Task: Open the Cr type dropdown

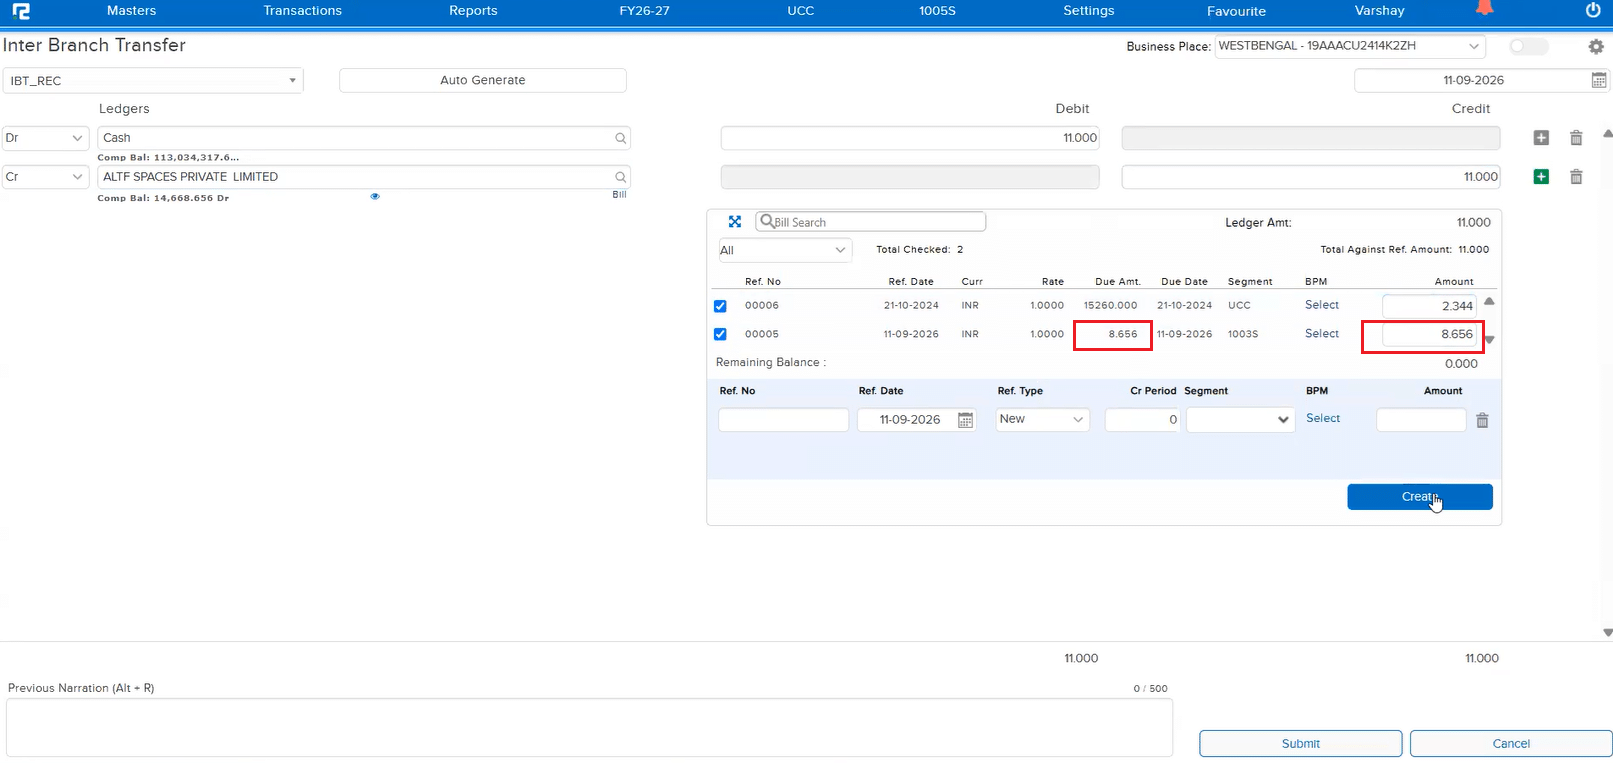Action: [46, 177]
